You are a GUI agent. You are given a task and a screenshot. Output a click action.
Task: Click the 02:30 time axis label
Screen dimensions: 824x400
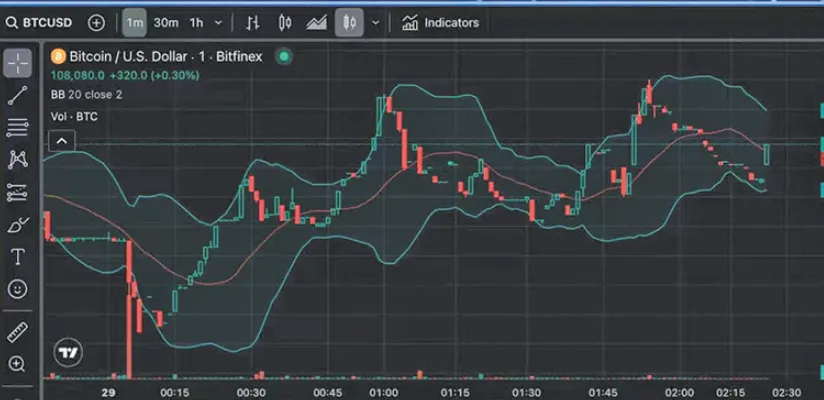787,393
